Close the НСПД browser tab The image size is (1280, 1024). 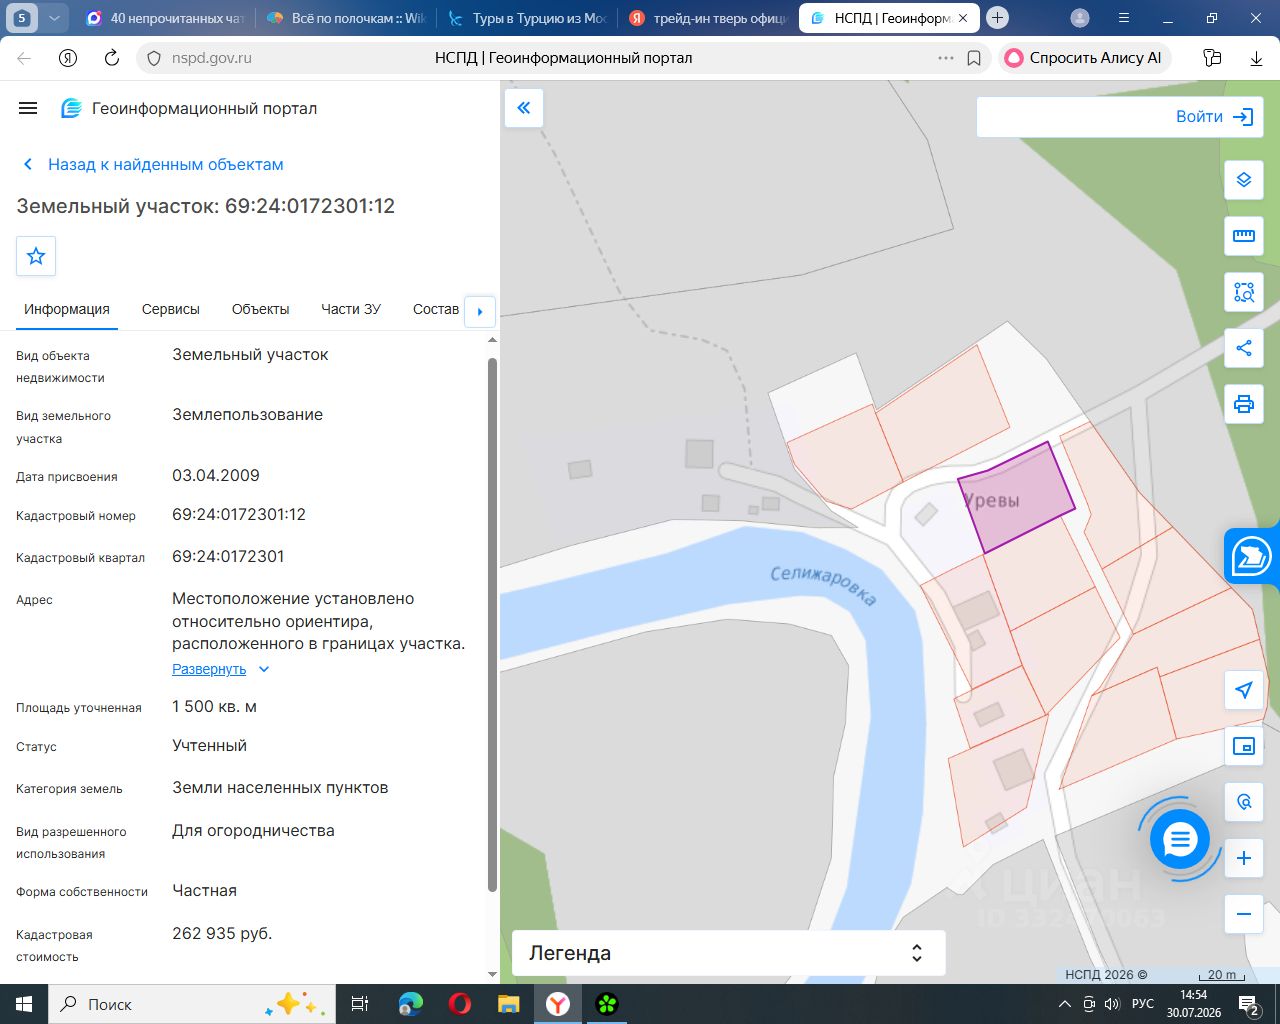[963, 18]
